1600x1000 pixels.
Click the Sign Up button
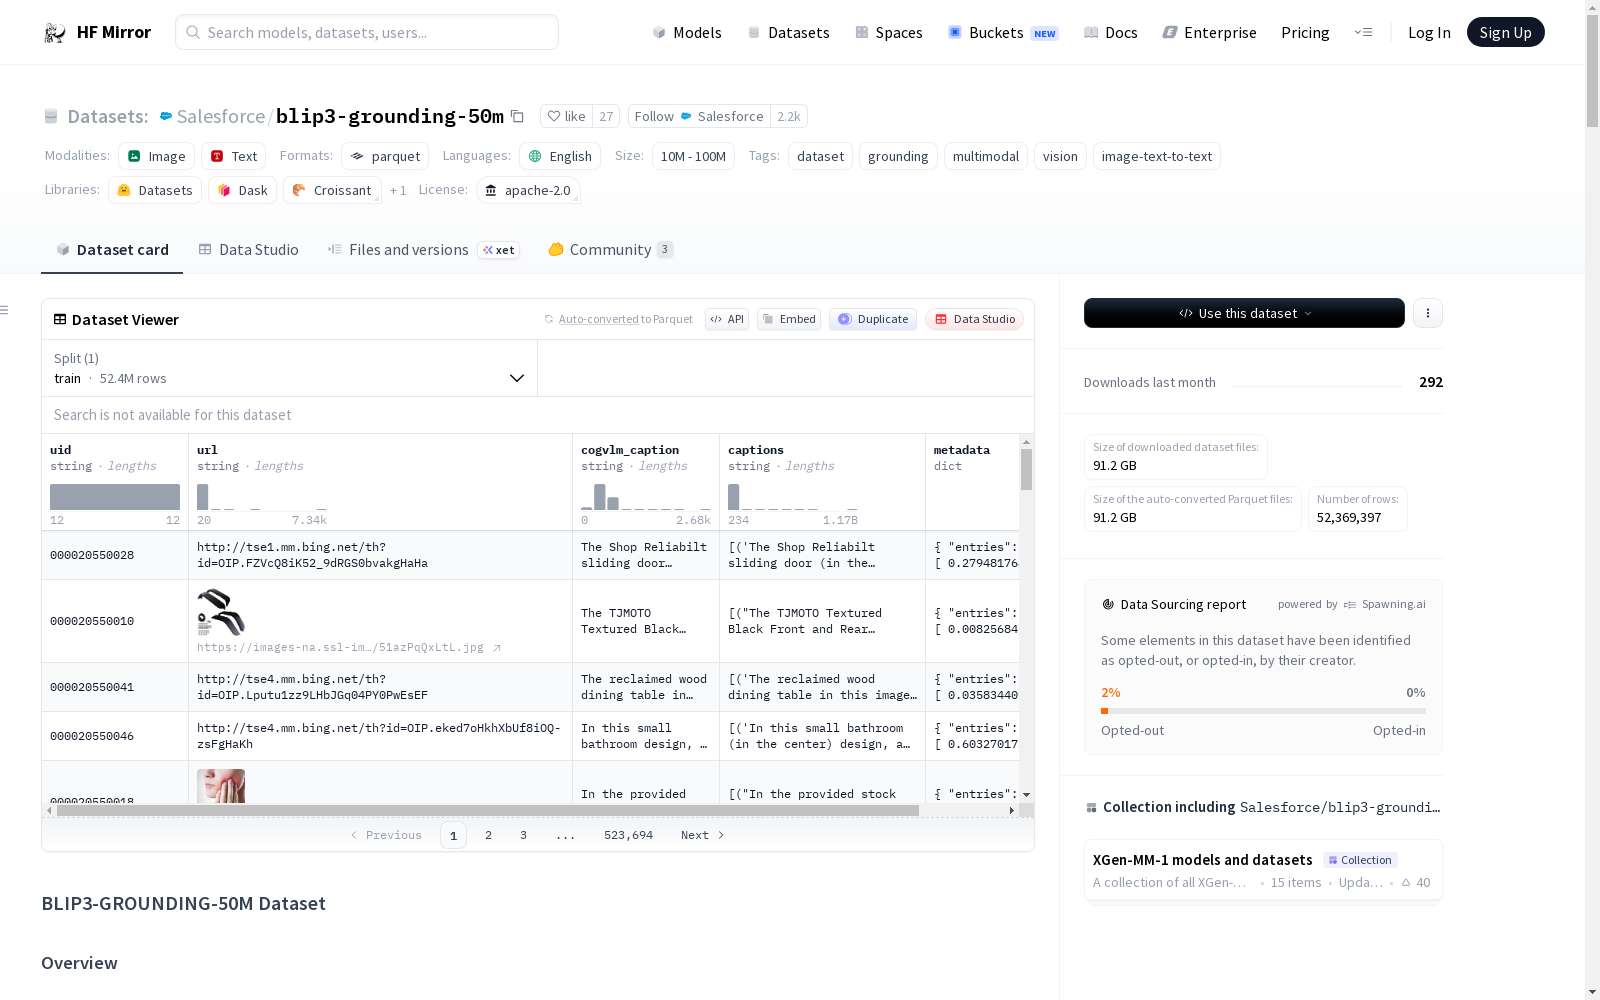click(1505, 32)
